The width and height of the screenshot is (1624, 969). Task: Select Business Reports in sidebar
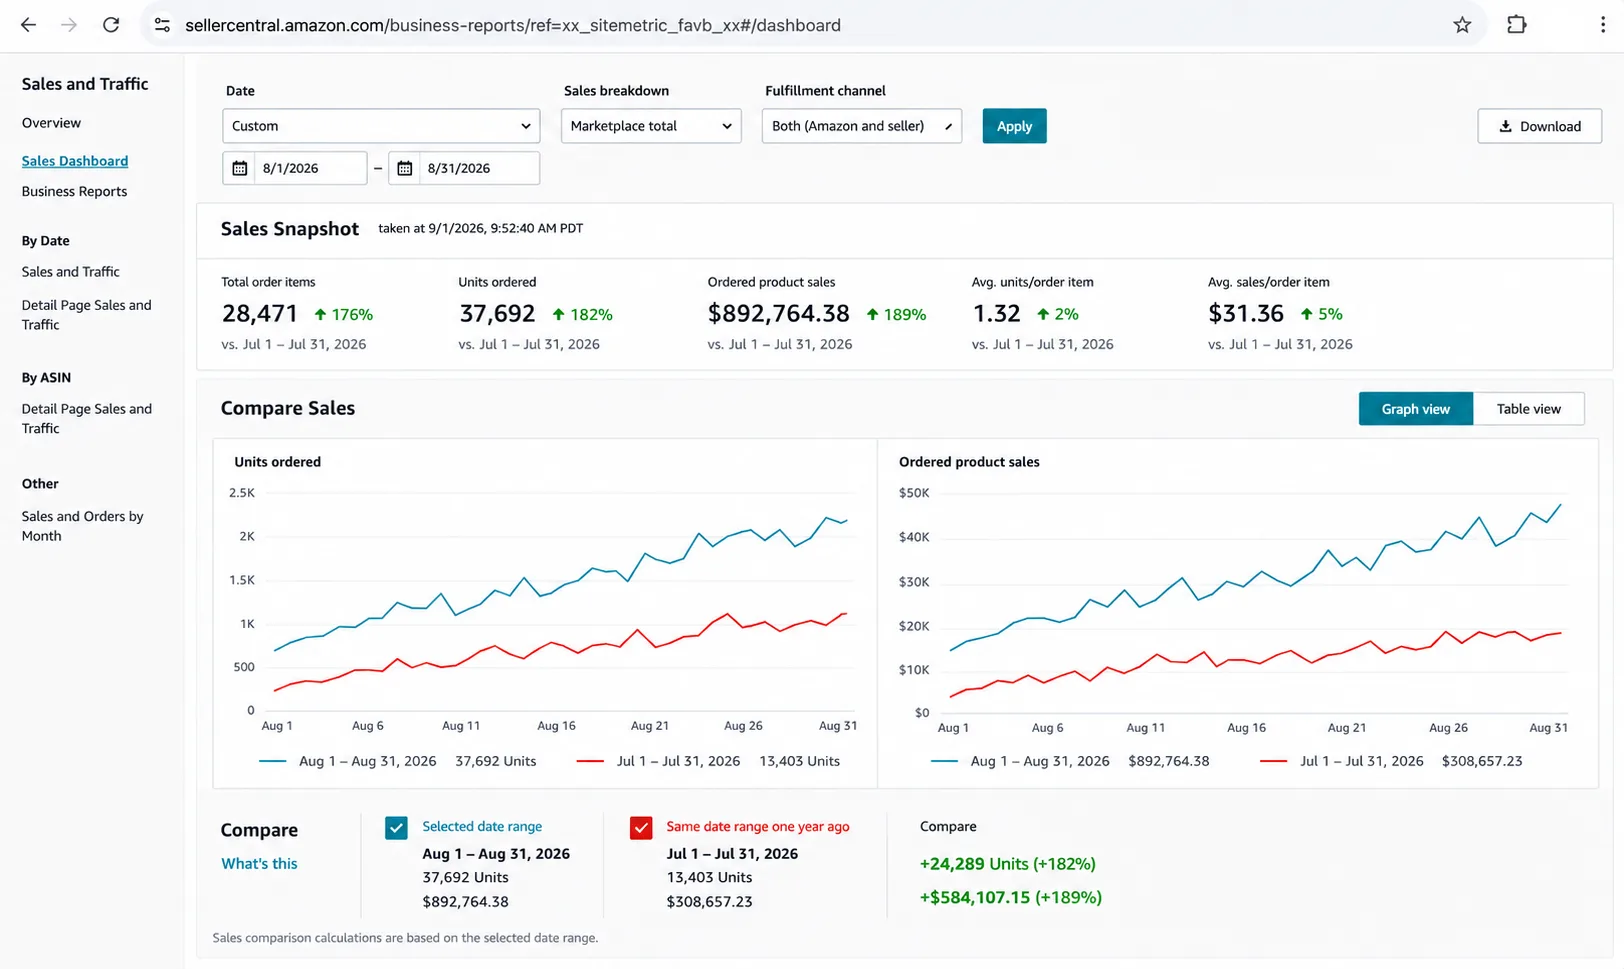pyautogui.click(x=75, y=191)
